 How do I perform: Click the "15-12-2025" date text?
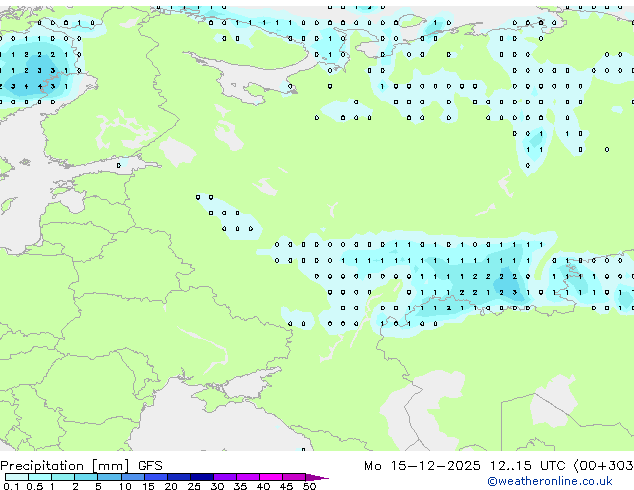(x=435, y=466)
